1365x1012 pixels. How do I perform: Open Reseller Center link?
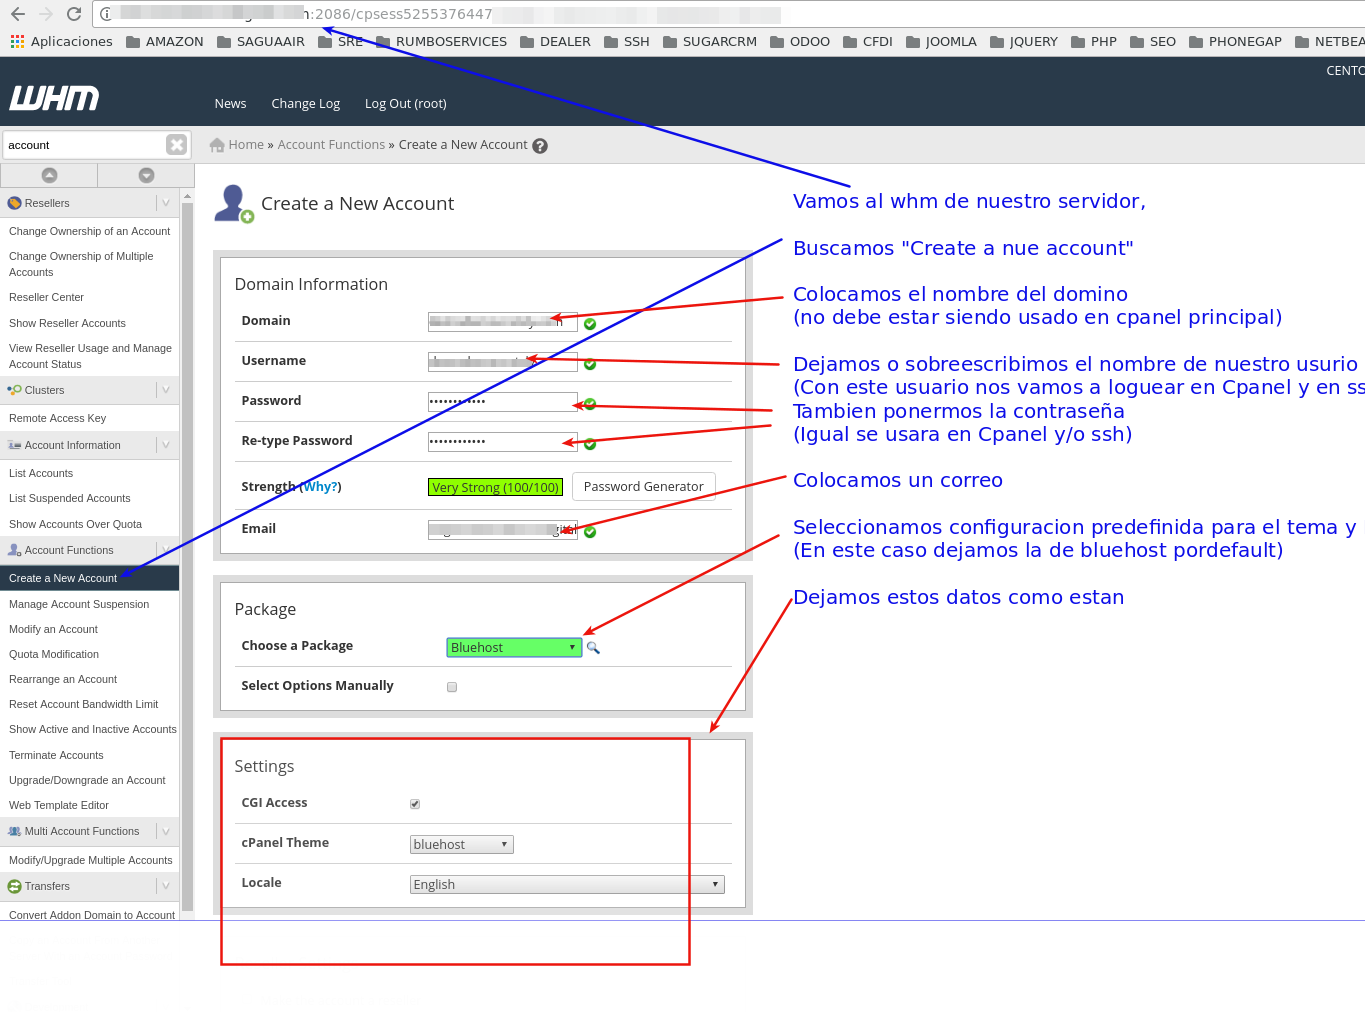[x=46, y=297]
